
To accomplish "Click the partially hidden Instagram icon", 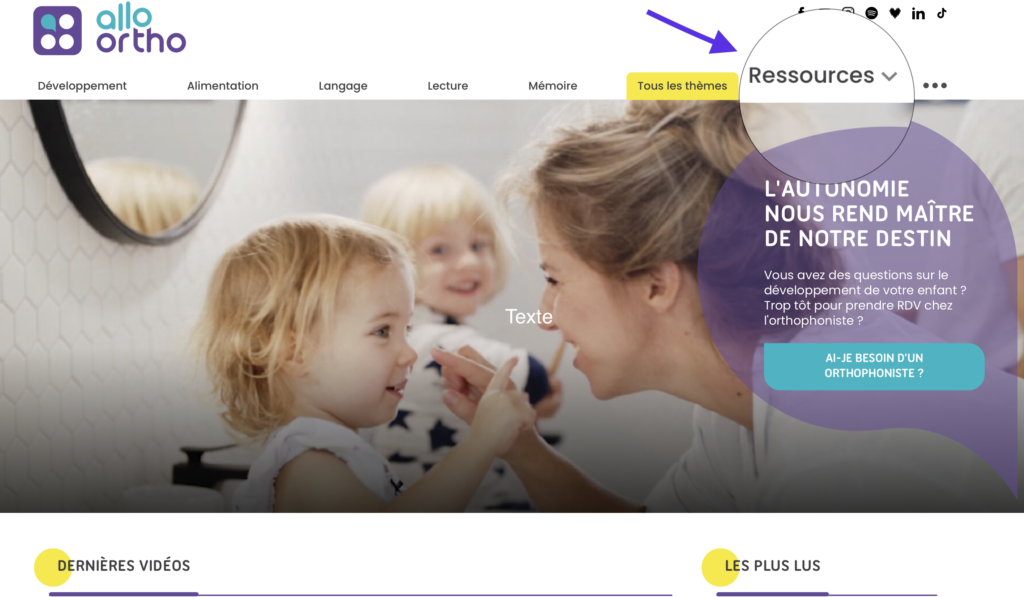I will [x=848, y=10].
